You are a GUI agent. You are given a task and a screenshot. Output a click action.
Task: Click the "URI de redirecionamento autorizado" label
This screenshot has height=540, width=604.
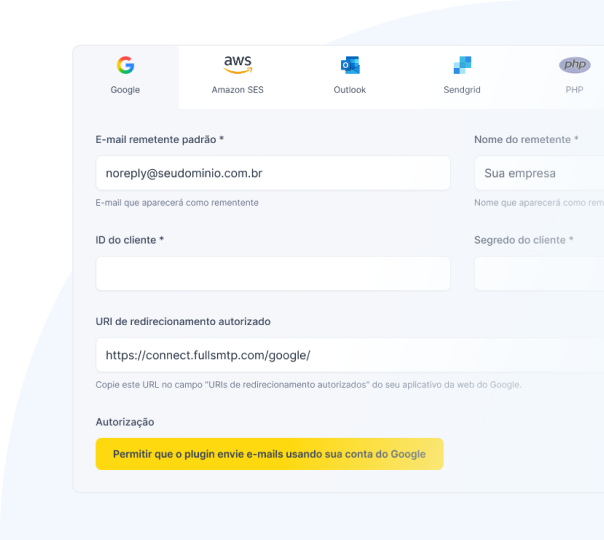183,322
